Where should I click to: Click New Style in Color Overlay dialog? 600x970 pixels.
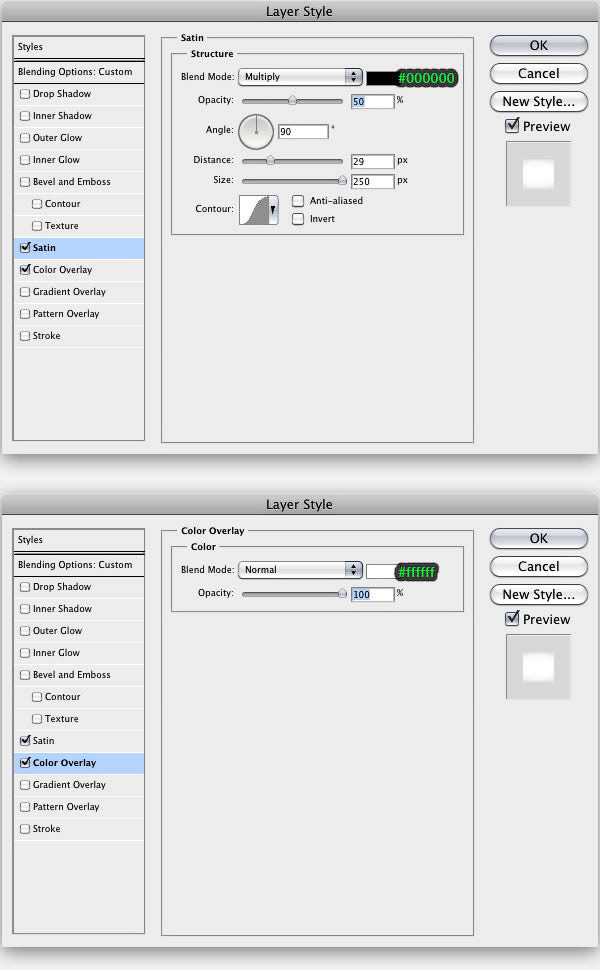coord(538,594)
